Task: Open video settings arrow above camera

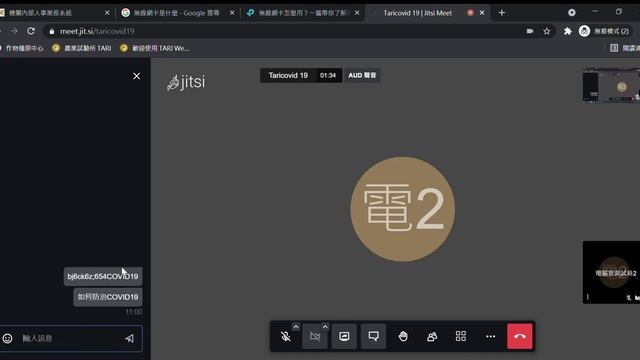Action: point(325,327)
